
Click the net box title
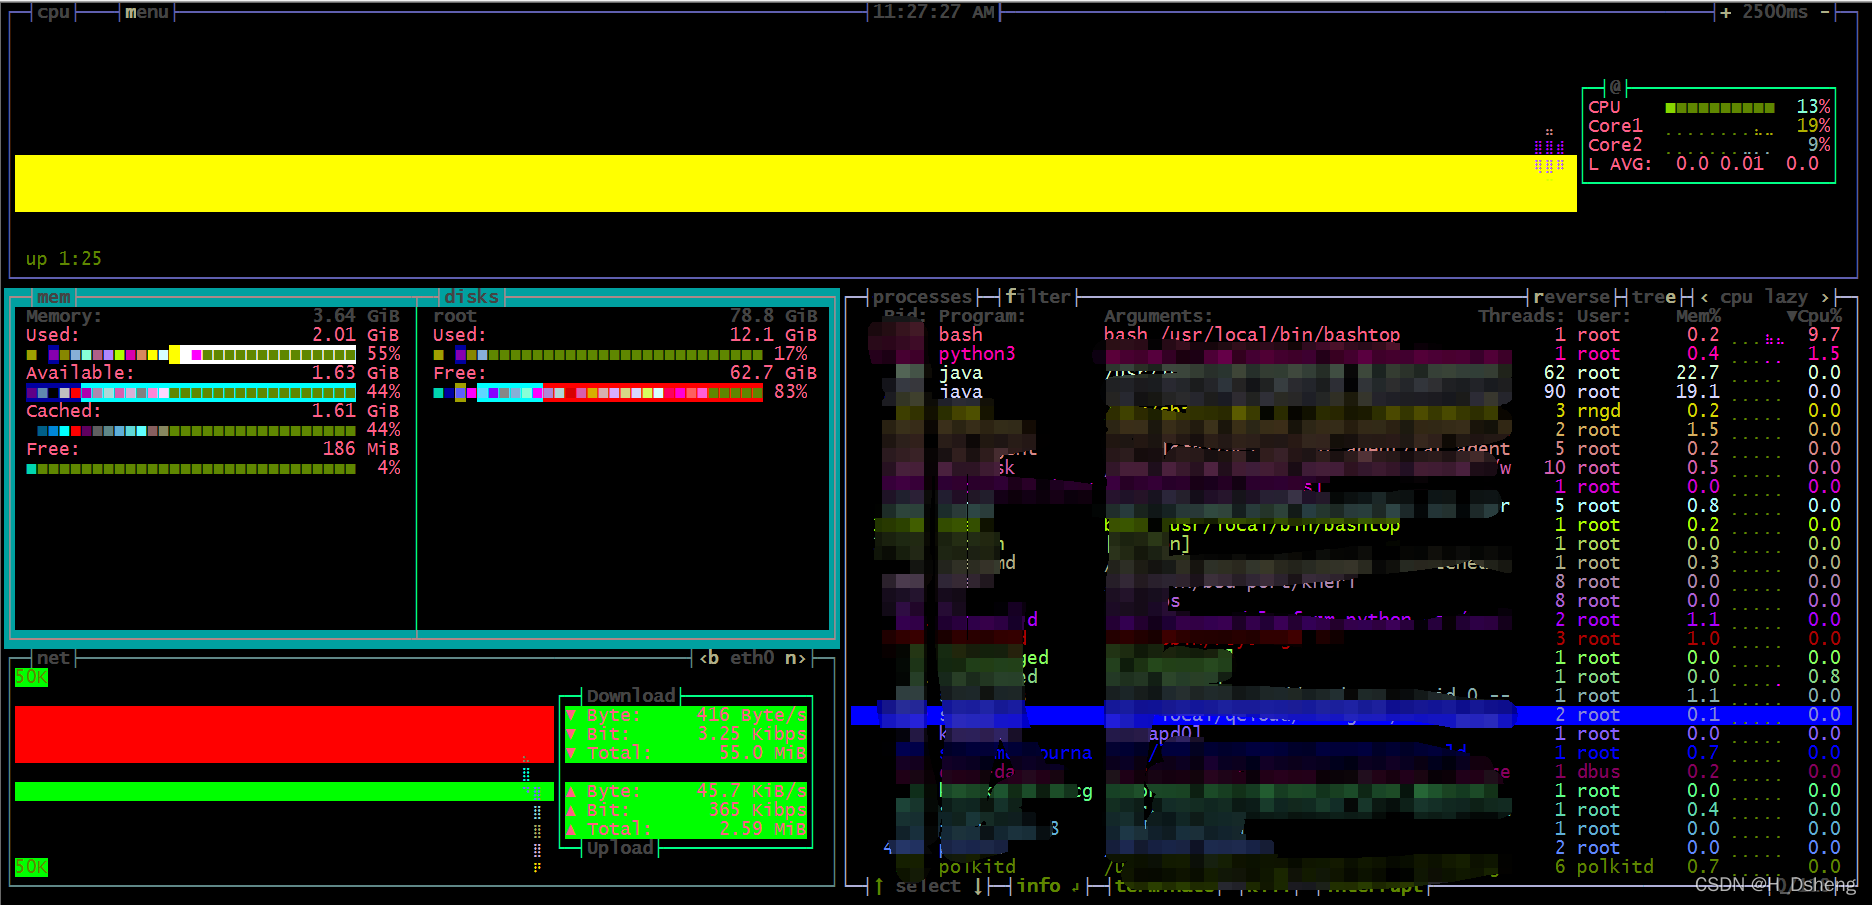click(x=54, y=658)
